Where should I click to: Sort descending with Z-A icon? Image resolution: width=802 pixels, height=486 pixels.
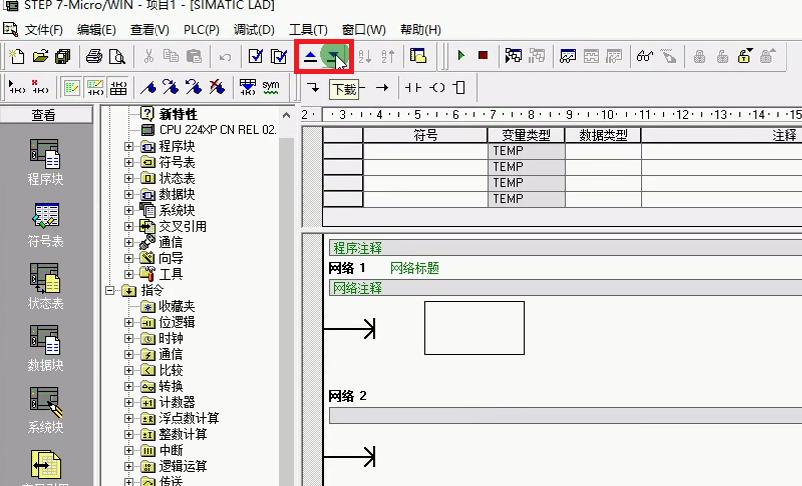[388, 56]
